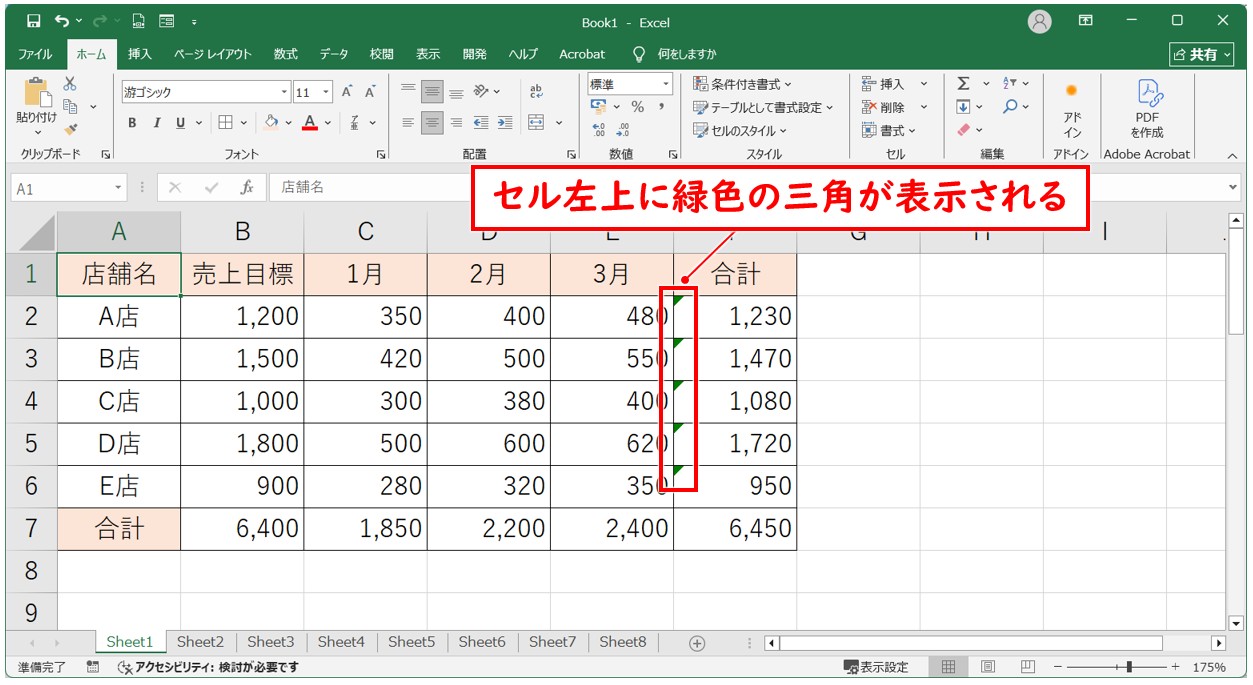
Task: Click the decrease indent icon
Action: [481, 123]
